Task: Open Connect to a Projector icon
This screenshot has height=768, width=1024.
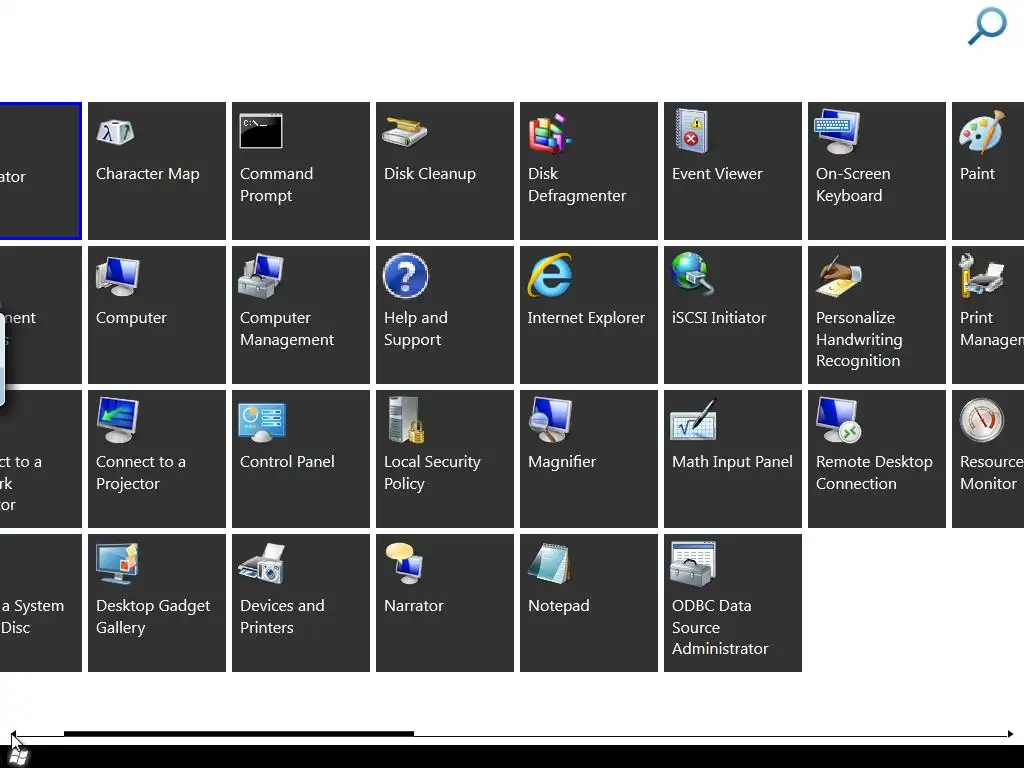Action: (118, 420)
